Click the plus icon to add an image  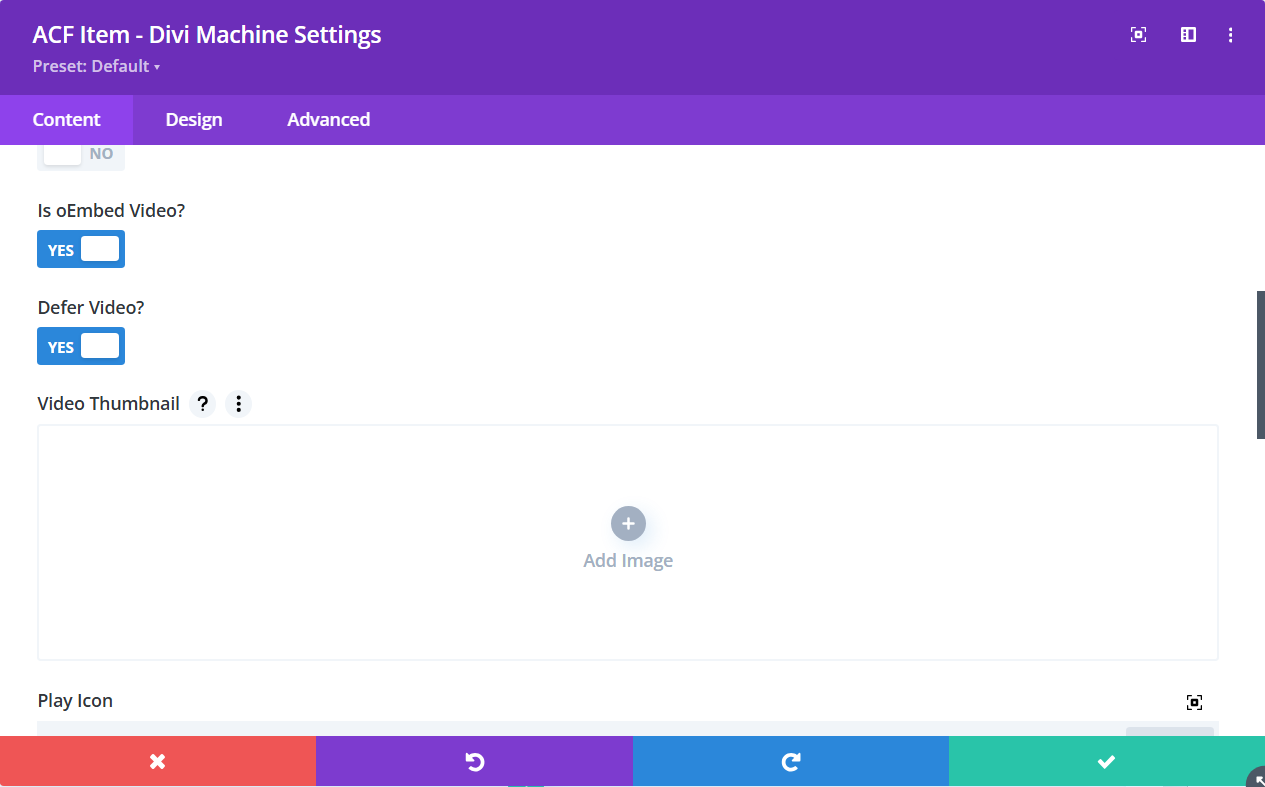point(627,523)
